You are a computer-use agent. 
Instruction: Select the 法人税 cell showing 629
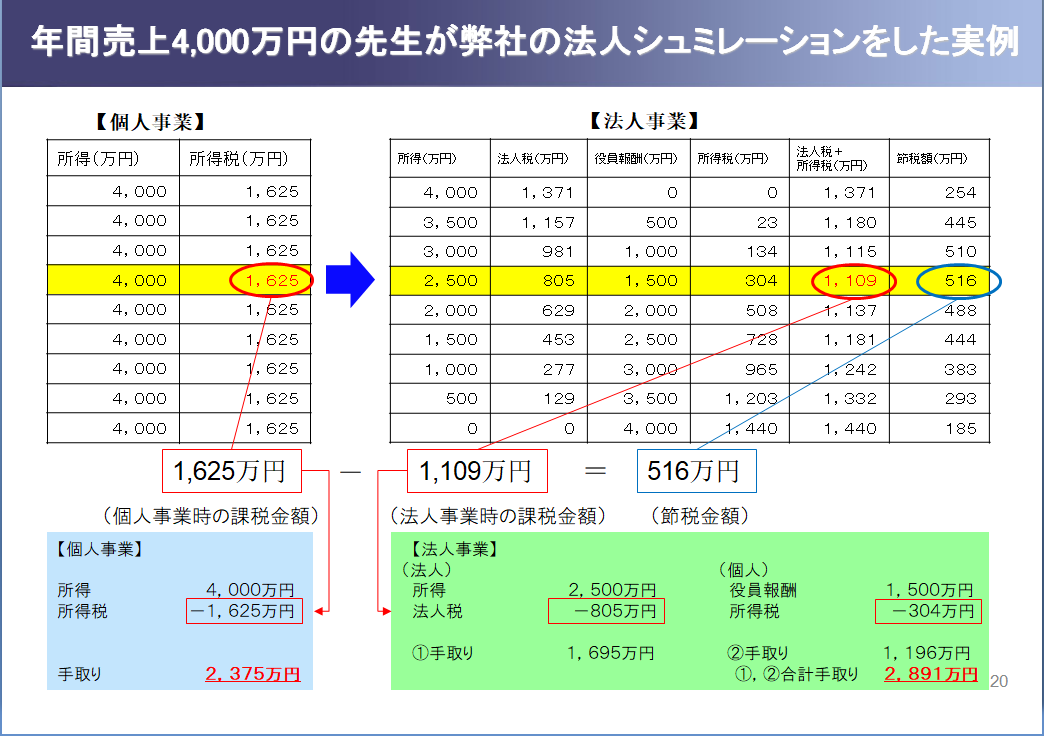click(539, 310)
